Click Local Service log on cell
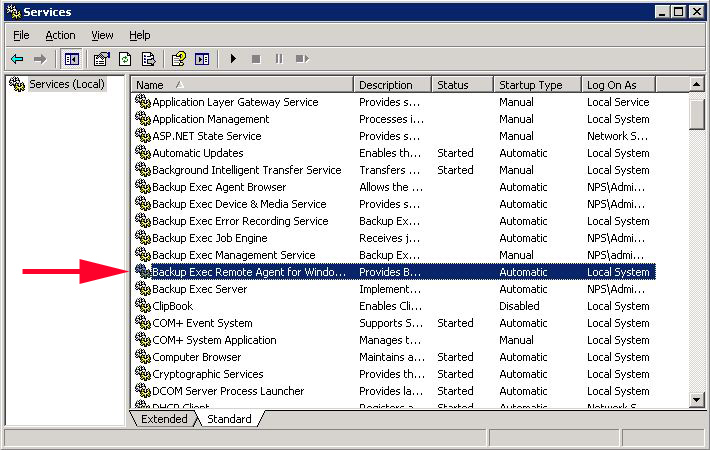The height and width of the screenshot is (450, 710). click(x=618, y=102)
